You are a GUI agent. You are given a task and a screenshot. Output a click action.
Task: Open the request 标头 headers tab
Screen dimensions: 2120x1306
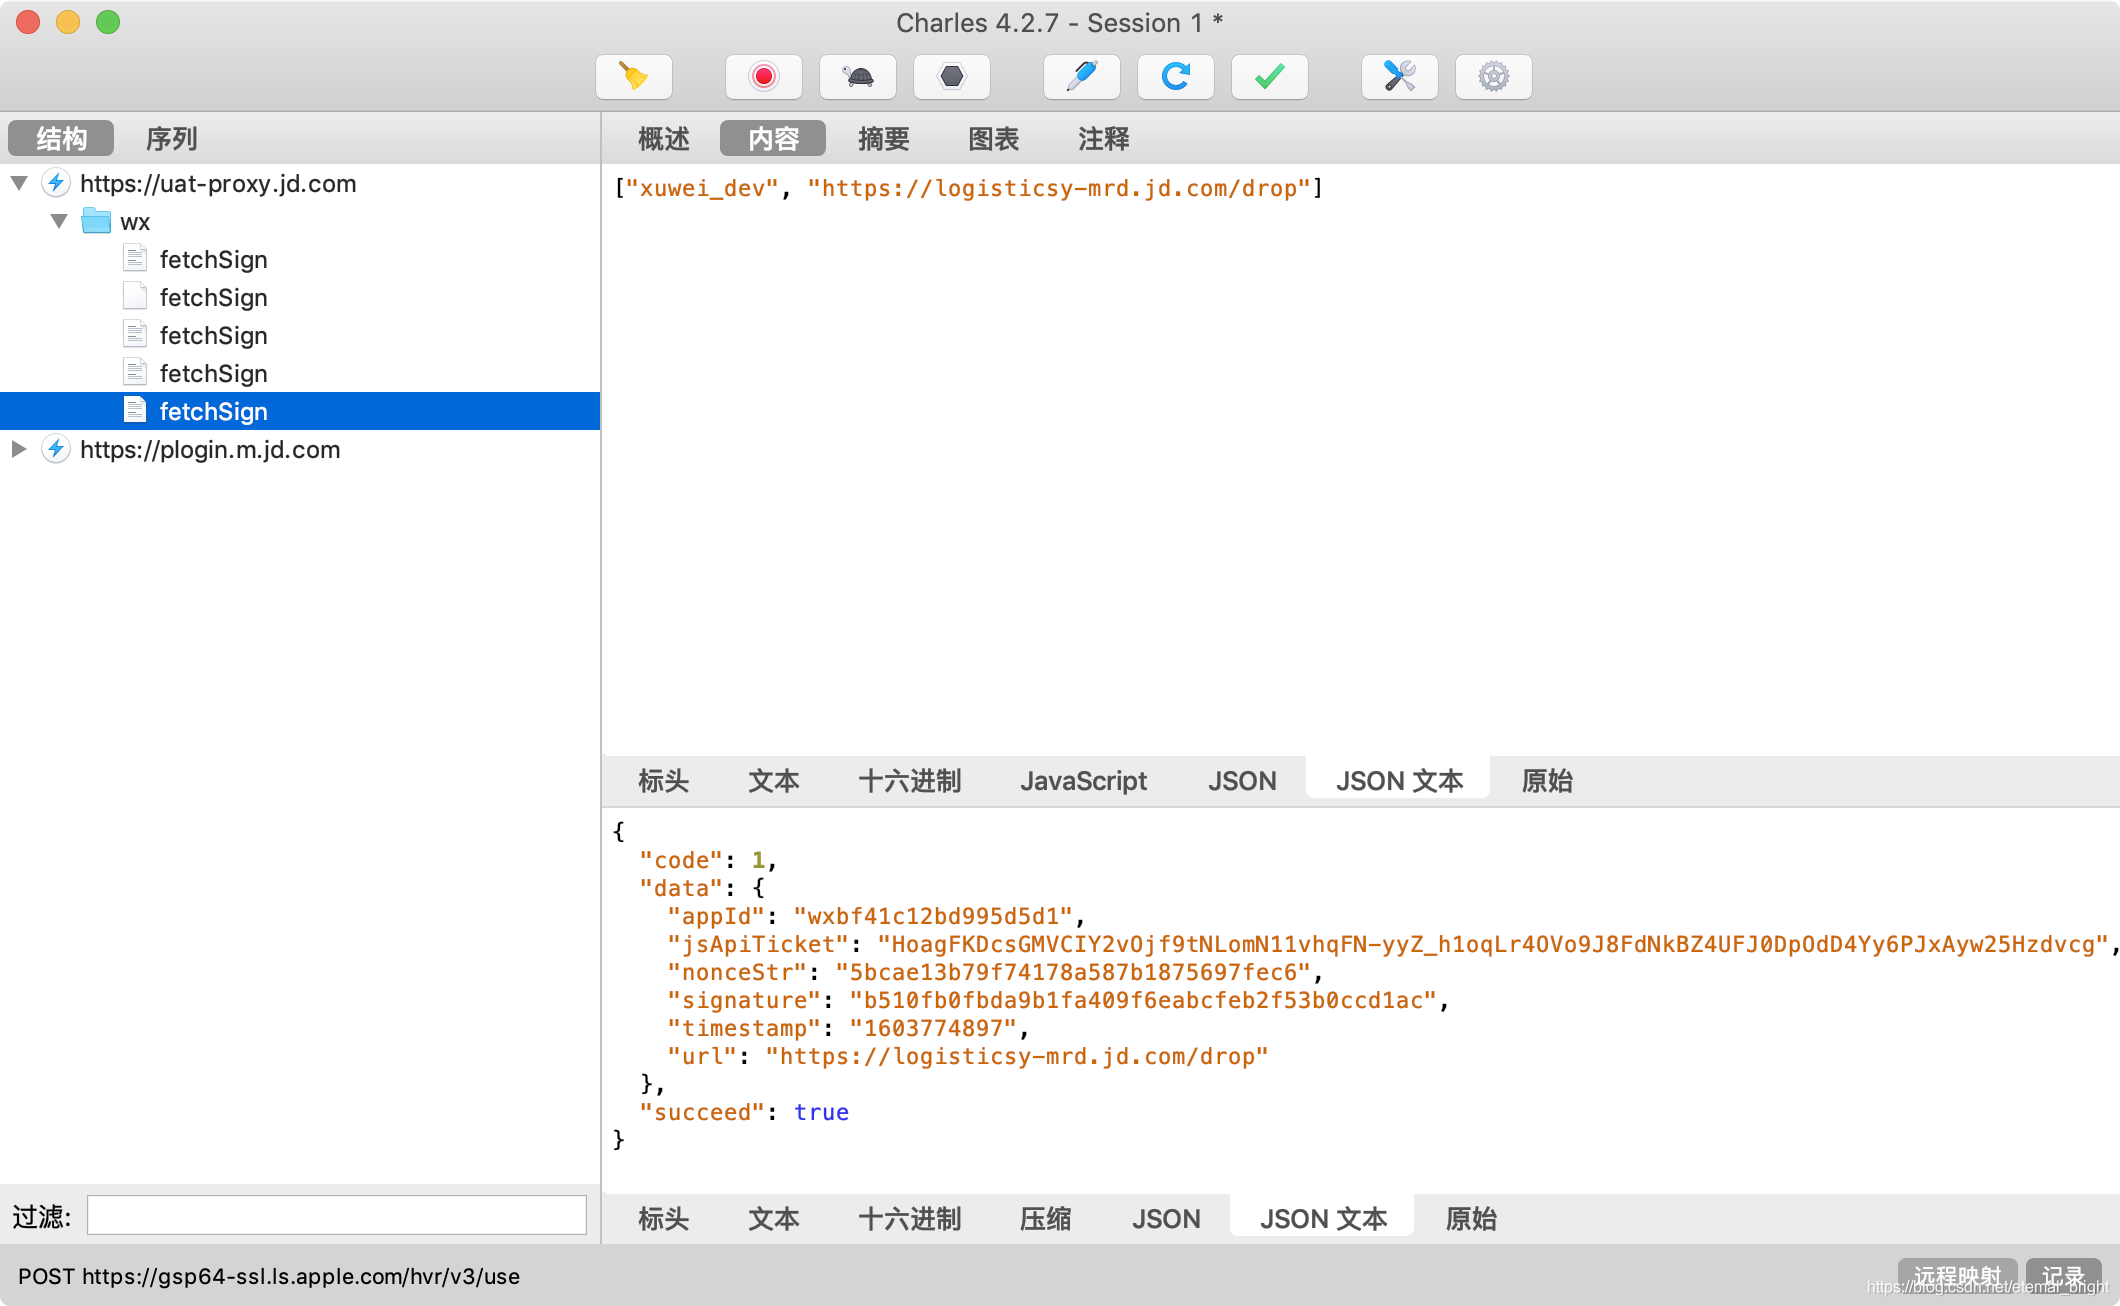(664, 781)
